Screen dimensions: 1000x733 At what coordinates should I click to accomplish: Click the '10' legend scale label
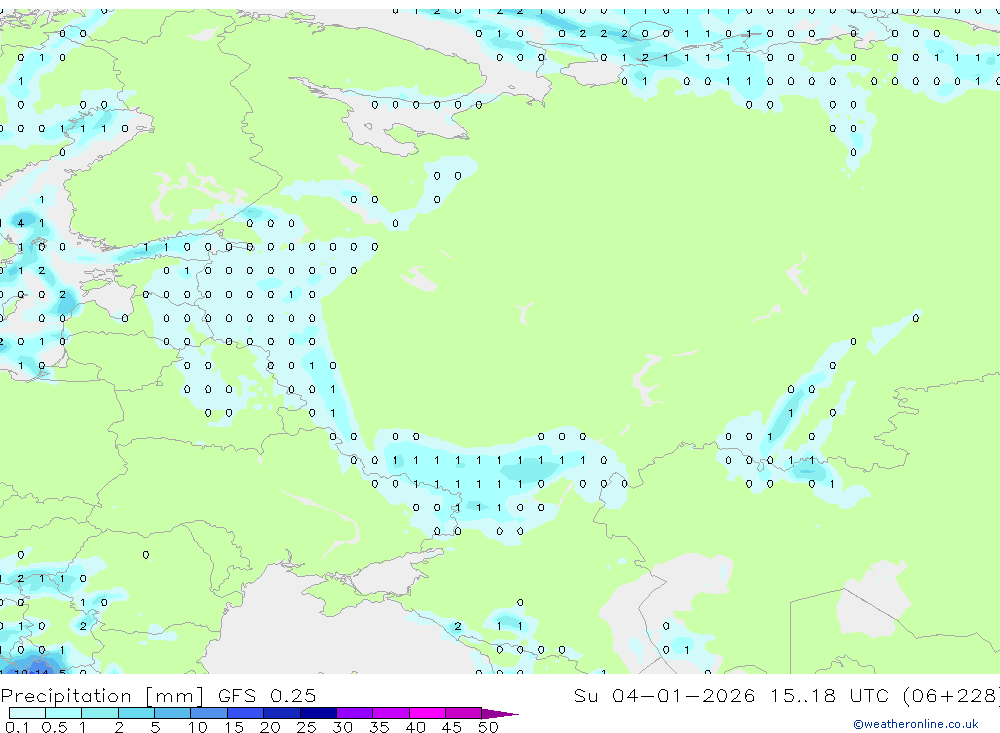[197, 727]
